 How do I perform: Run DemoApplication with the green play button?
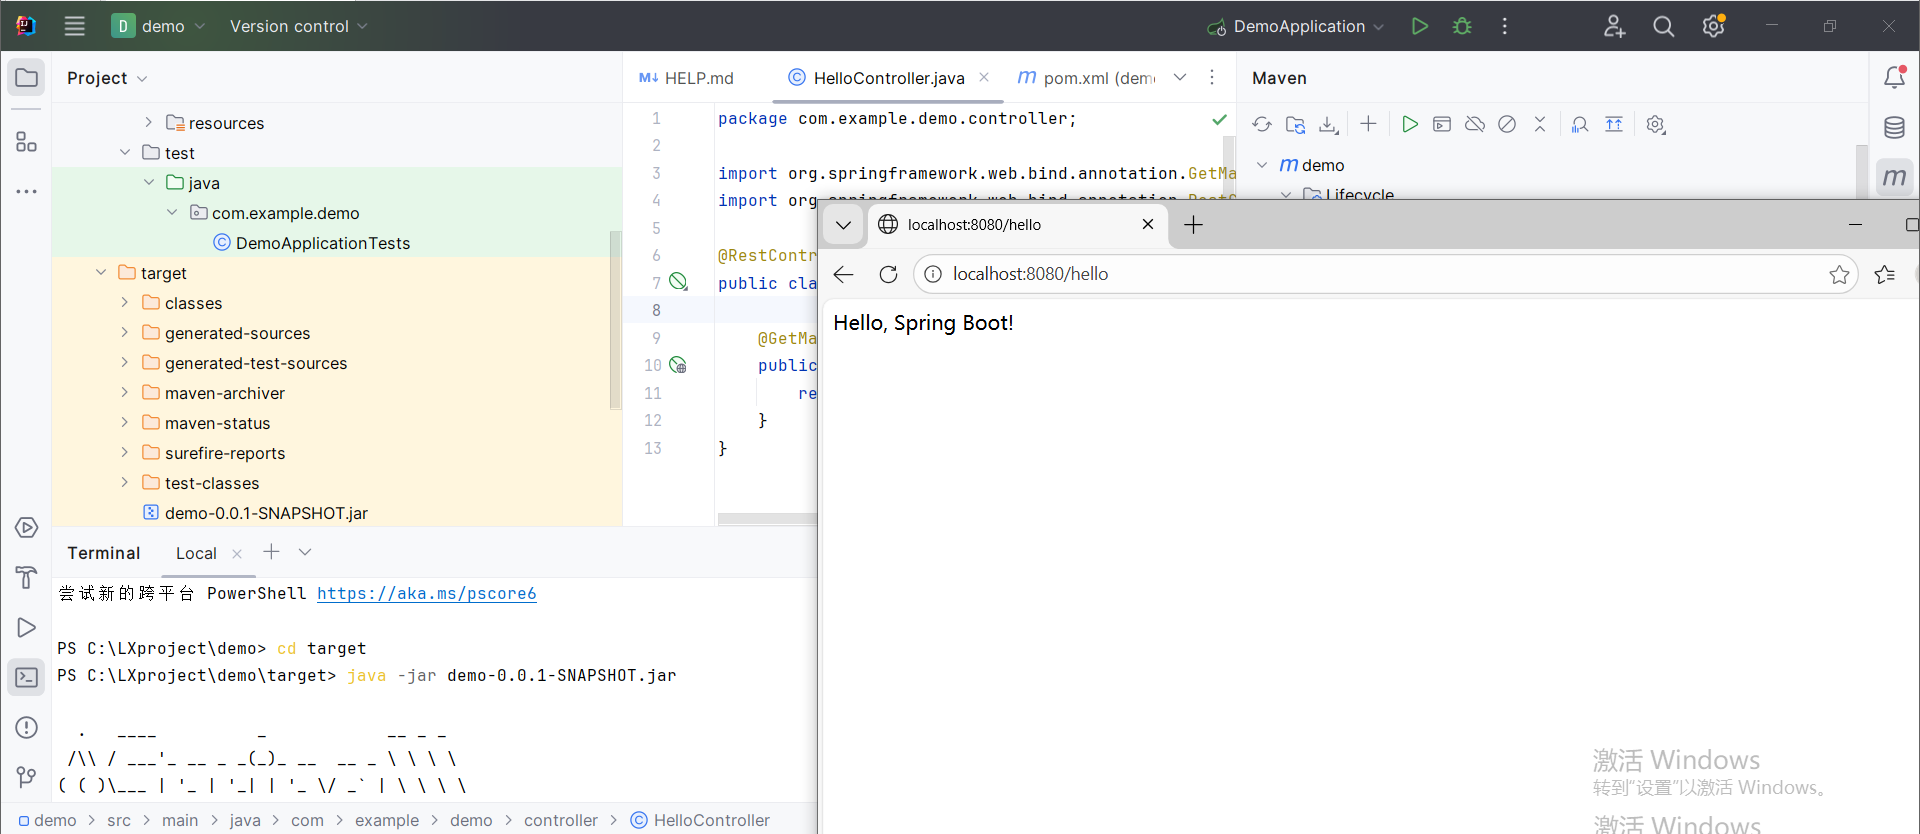point(1419,26)
